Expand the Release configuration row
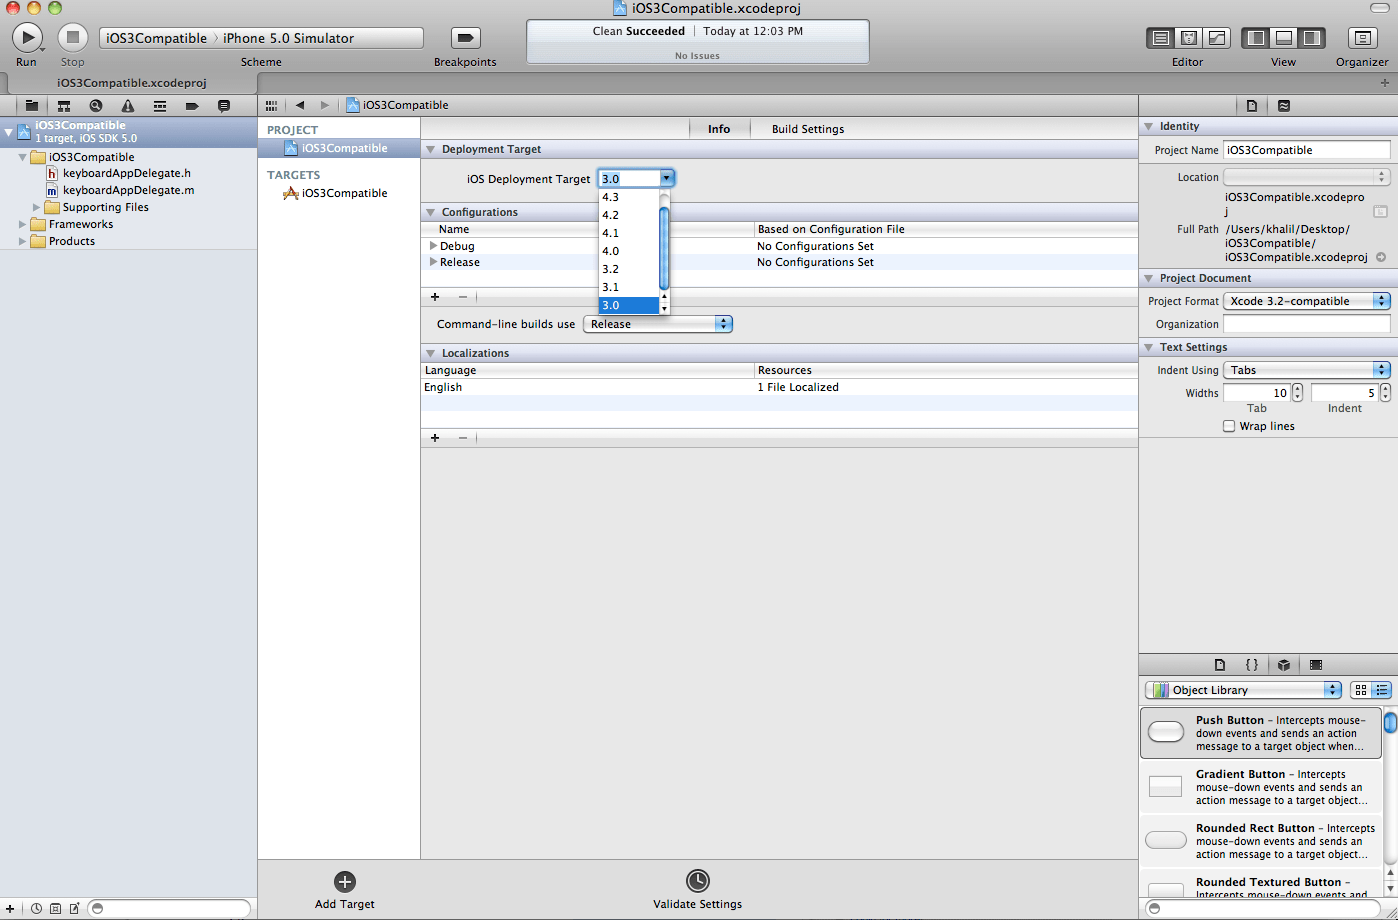The width and height of the screenshot is (1398, 920). [433, 262]
